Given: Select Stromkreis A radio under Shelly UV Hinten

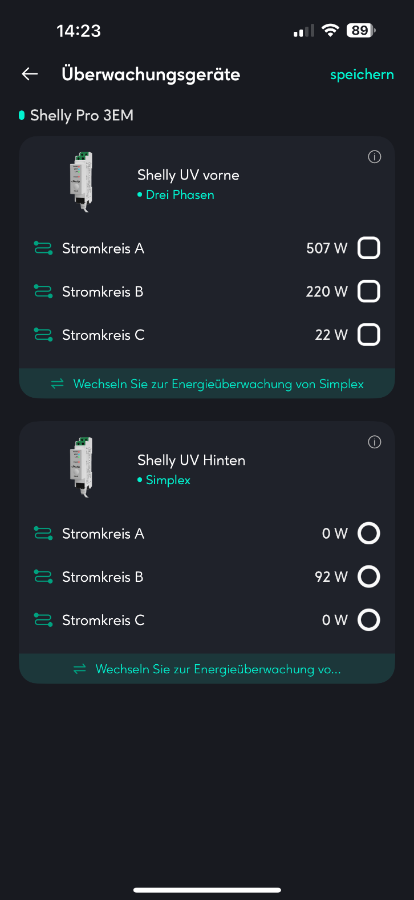Looking at the screenshot, I should point(369,534).
